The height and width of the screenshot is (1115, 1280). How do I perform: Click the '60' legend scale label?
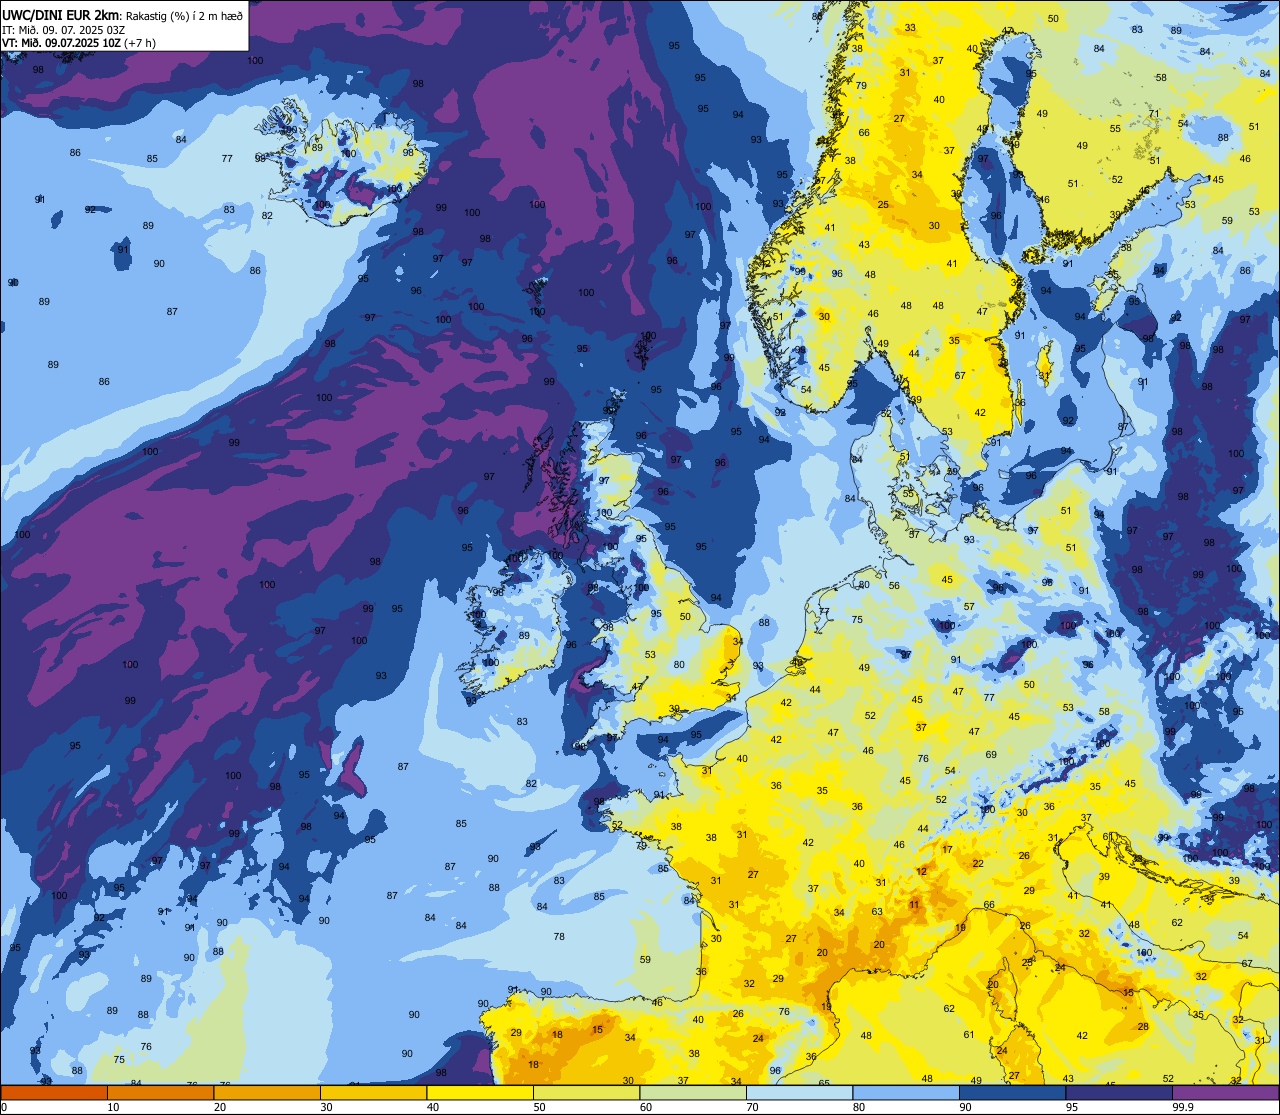point(646,1107)
